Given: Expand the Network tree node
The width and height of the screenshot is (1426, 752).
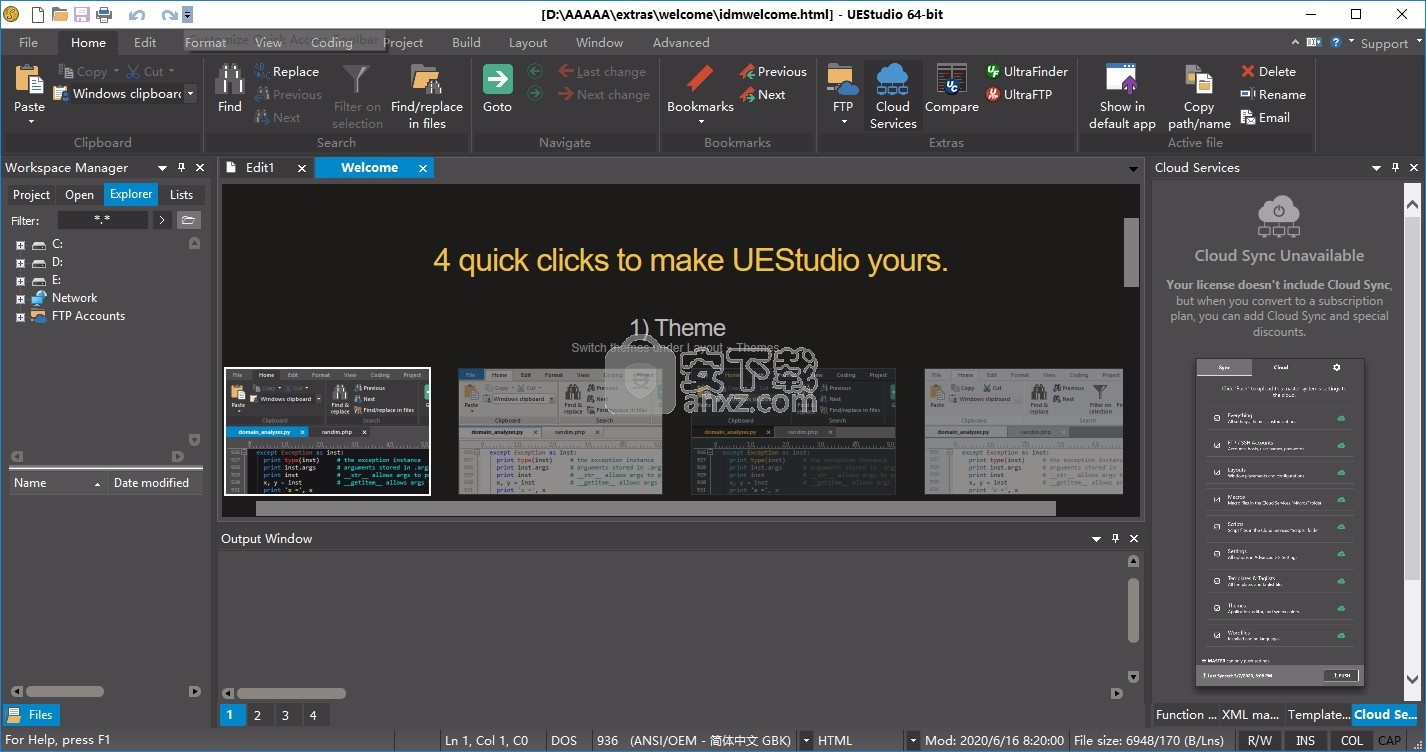Looking at the screenshot, I should (x=20, y=299).
